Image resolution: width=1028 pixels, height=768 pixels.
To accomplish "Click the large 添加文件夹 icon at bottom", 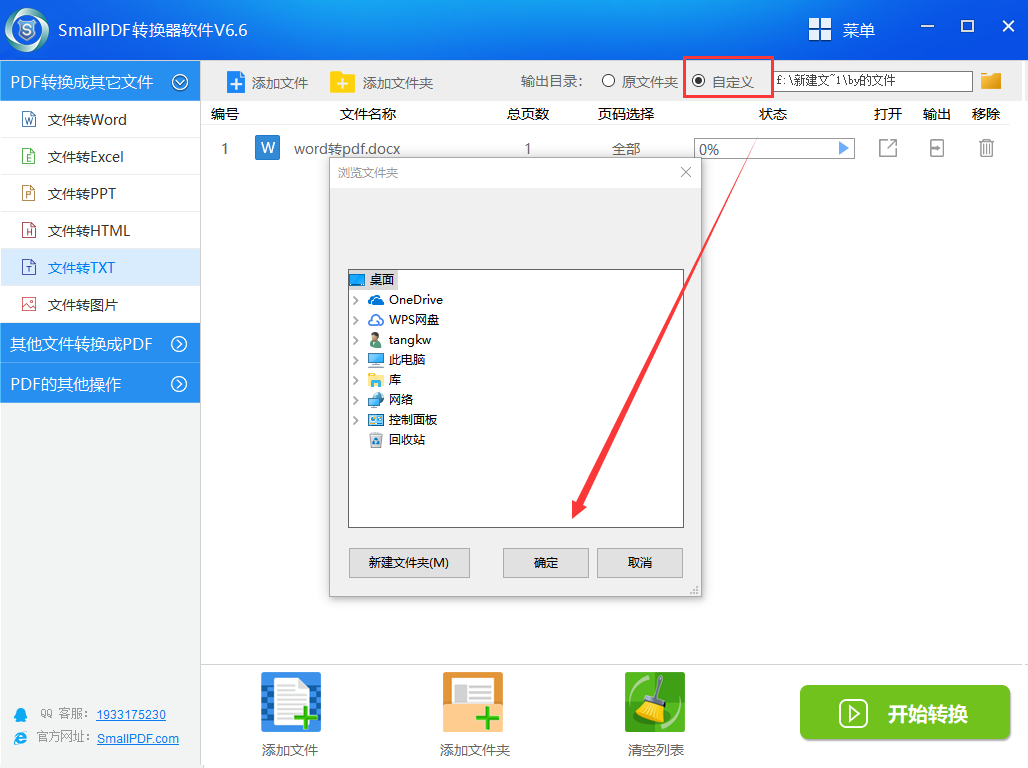I will [x=473, y=702].
